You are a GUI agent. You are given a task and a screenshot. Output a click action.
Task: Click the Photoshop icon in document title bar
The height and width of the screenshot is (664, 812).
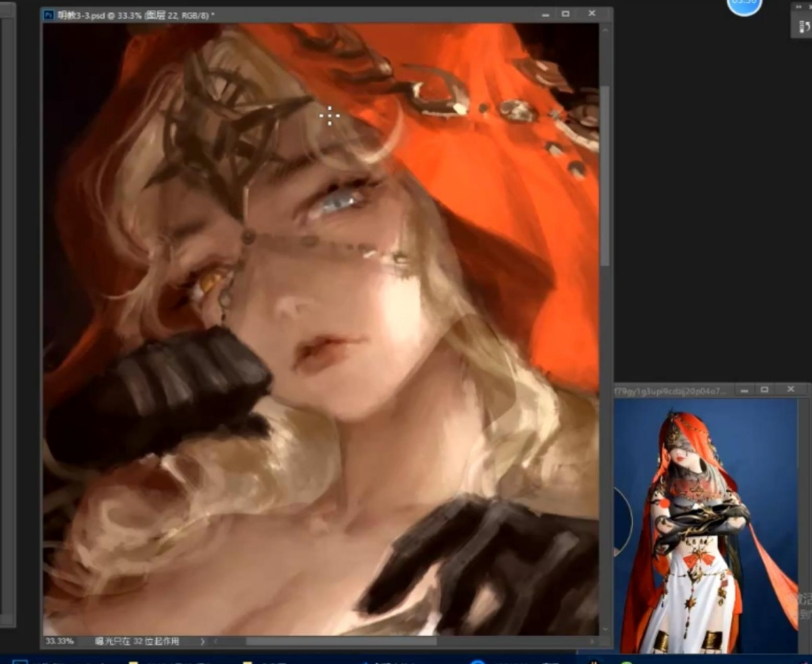click(x=49, y=15)
